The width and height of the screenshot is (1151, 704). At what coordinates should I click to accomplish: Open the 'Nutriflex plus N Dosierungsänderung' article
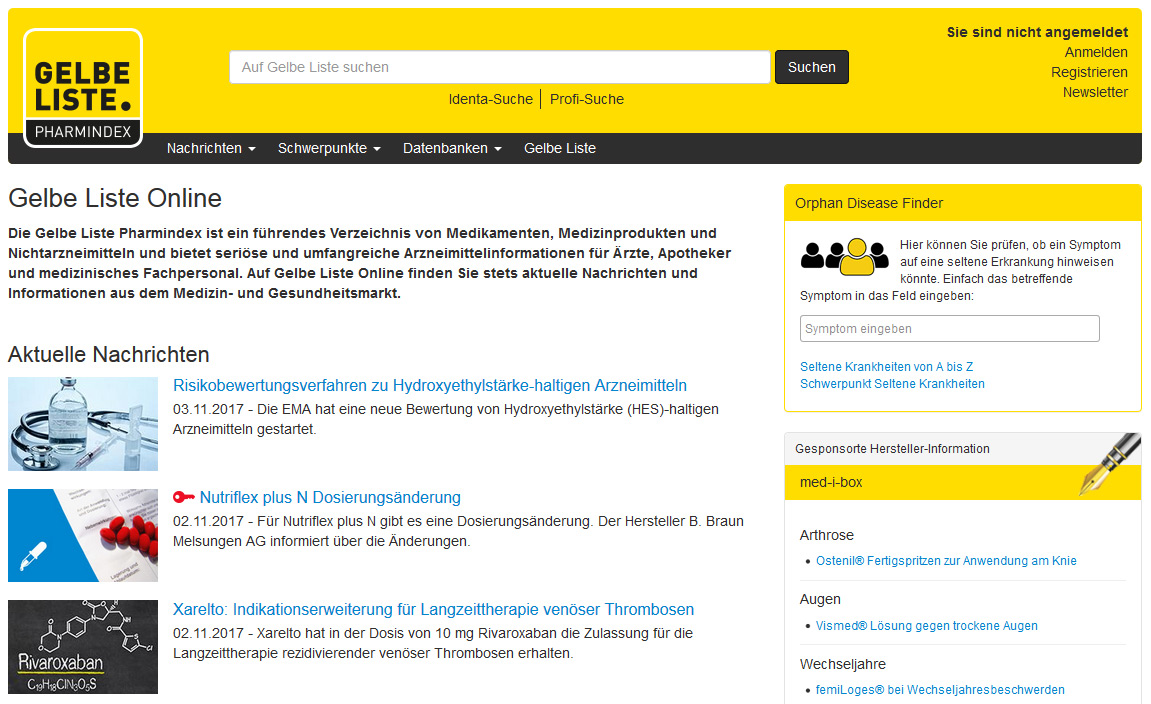pyautogui.click(x=330, y=498)
